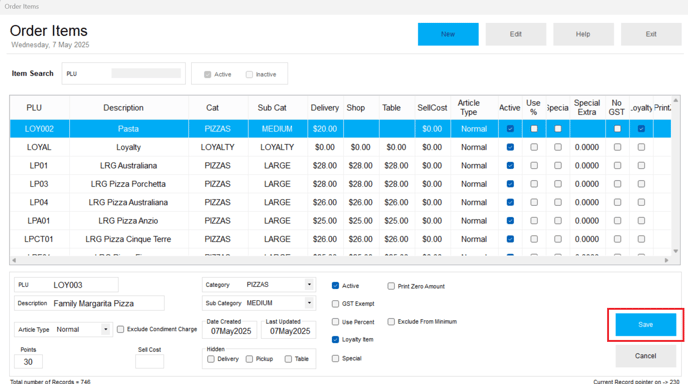Expand the Sub Category dropdown arrow
688x384 pixels.
(309, 303)
